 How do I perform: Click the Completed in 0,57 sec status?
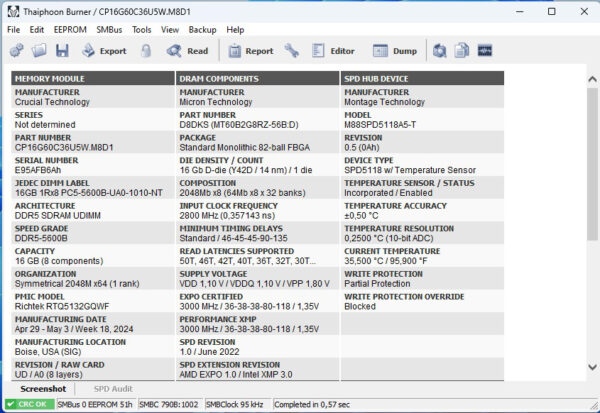(x=312, y=404)
